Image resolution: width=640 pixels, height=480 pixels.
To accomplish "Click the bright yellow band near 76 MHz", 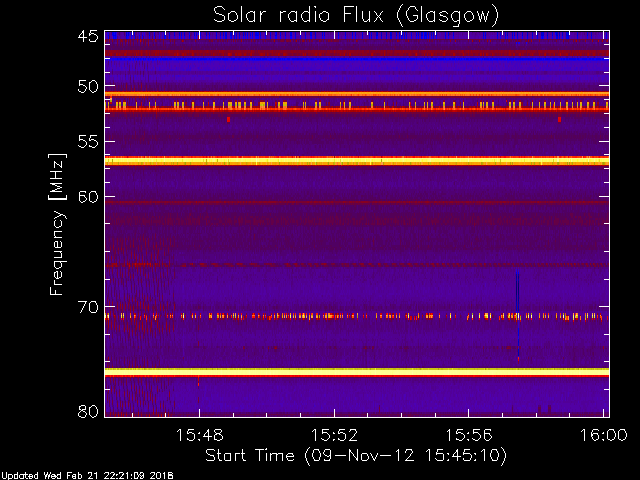I will point(357,372).
